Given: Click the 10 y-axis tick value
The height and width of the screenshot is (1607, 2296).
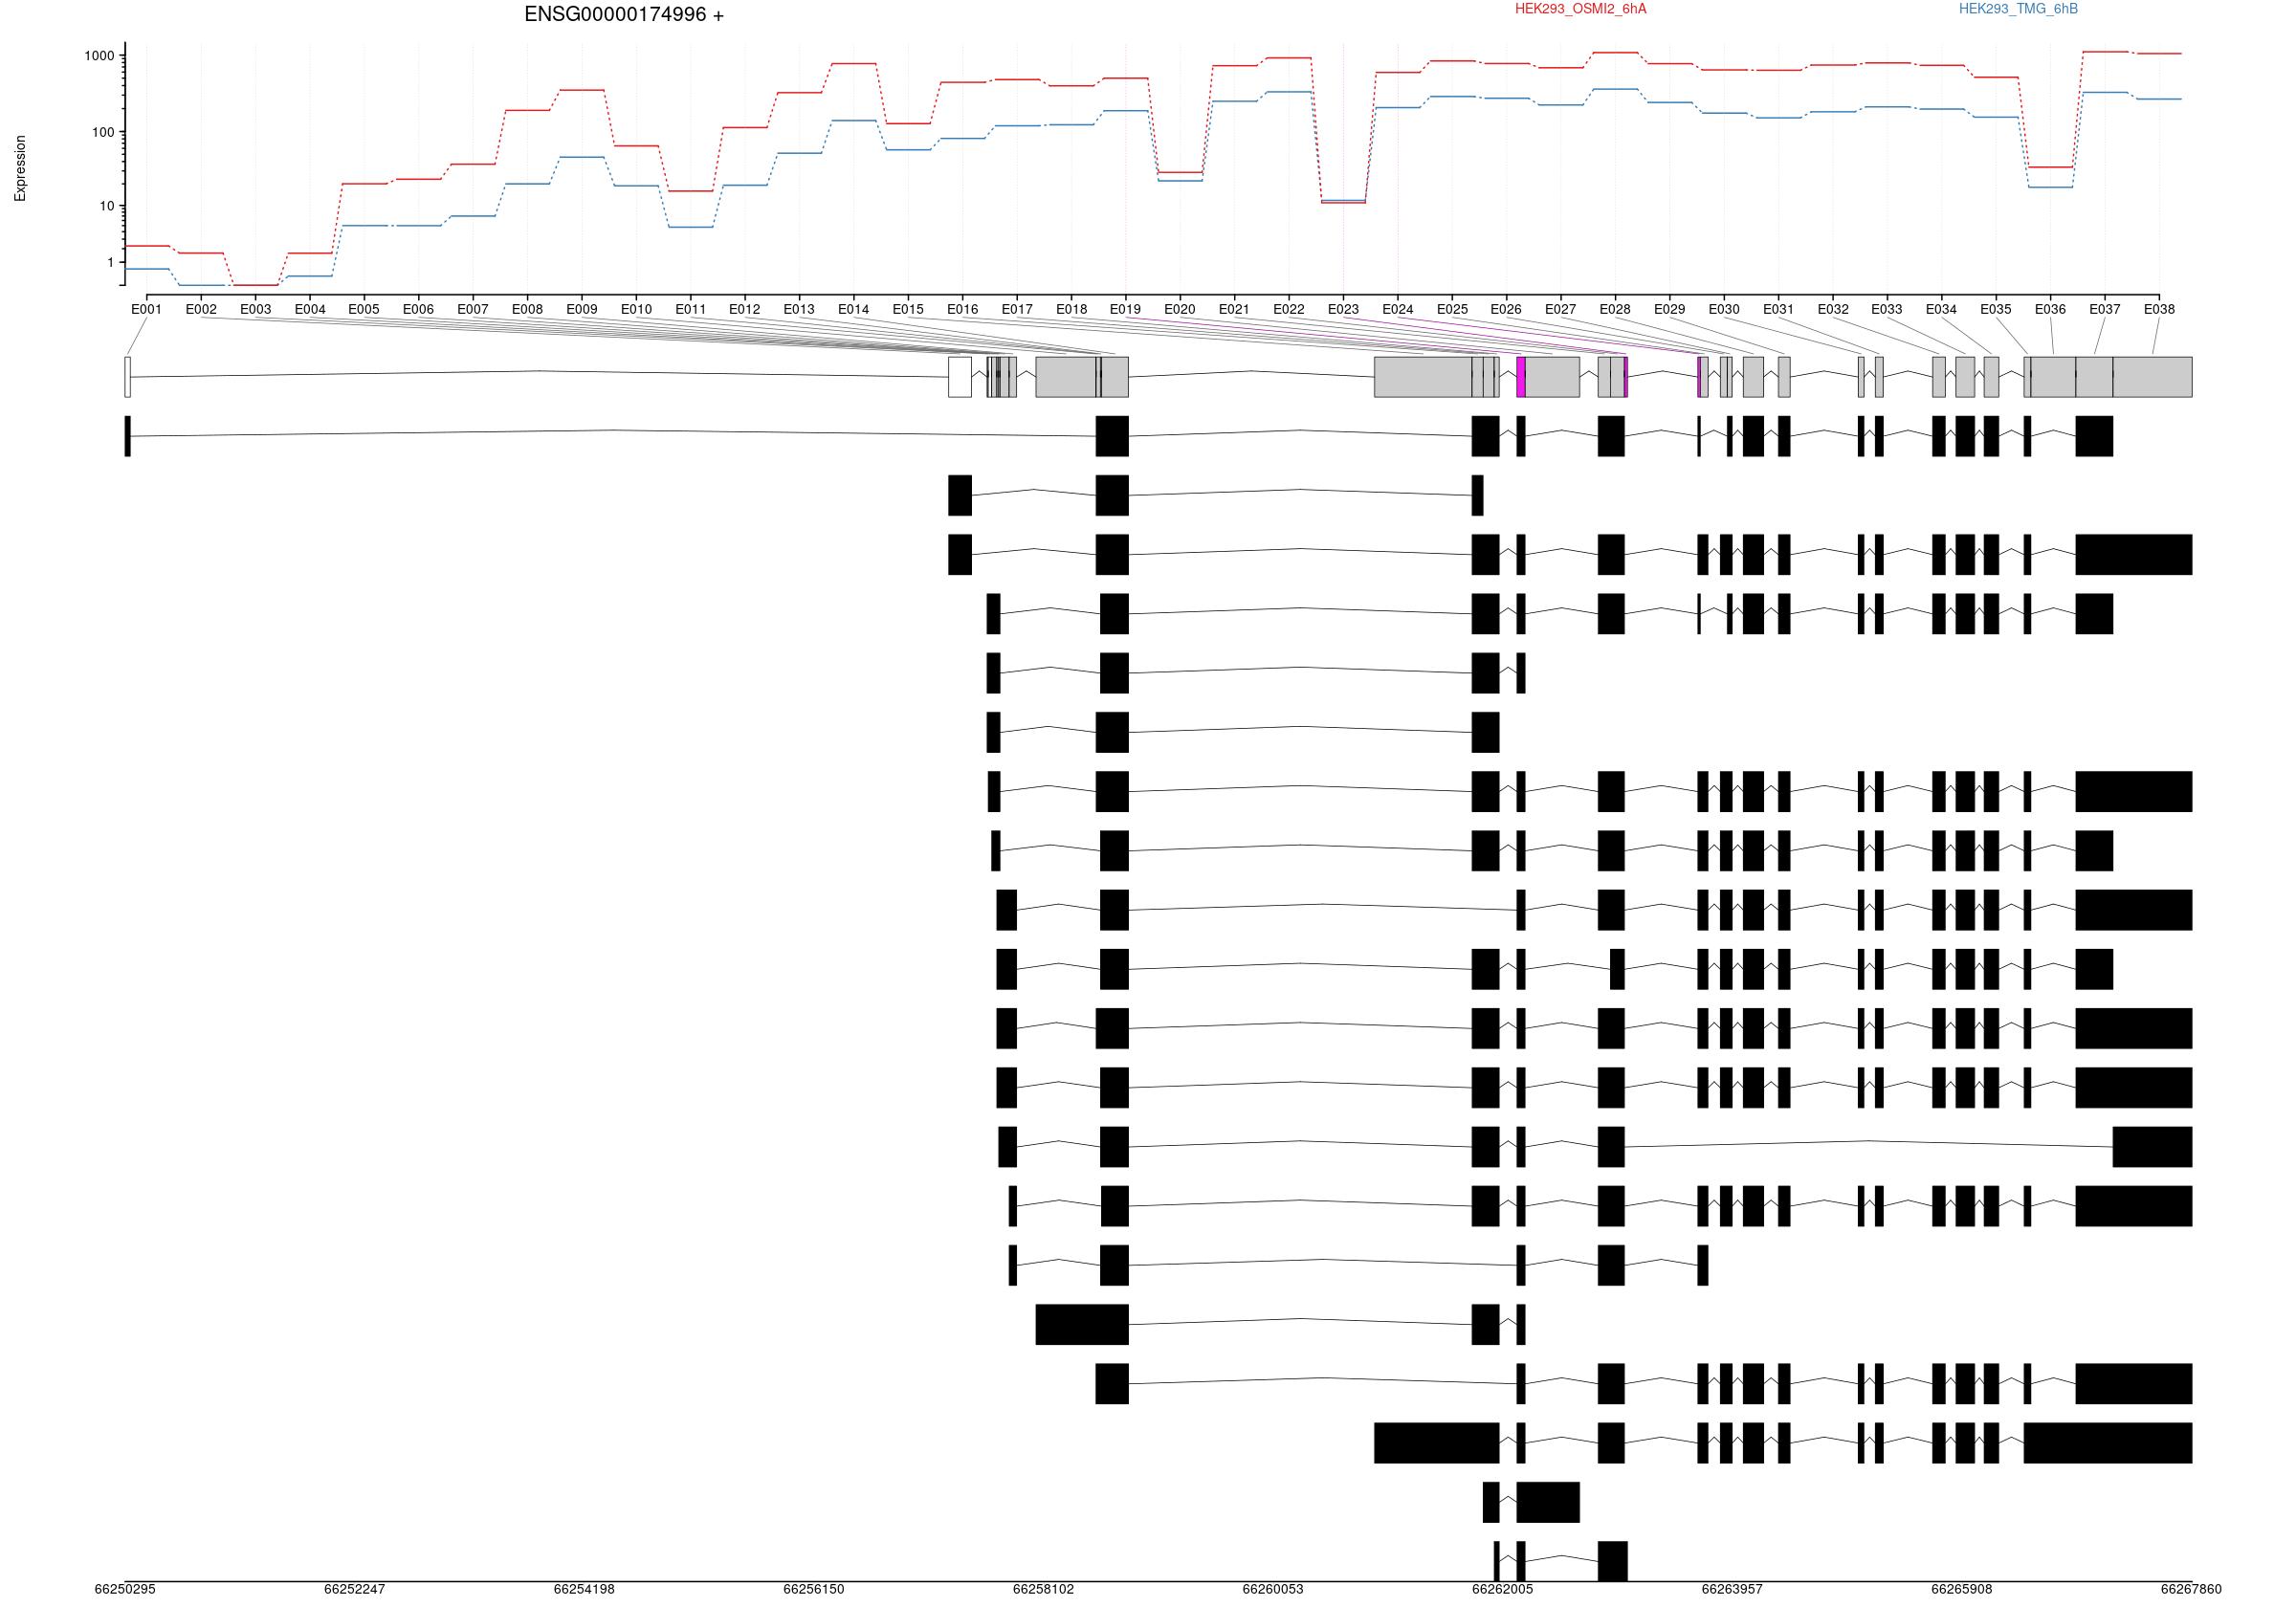Looking at the screenshot, I should (108, 206).
